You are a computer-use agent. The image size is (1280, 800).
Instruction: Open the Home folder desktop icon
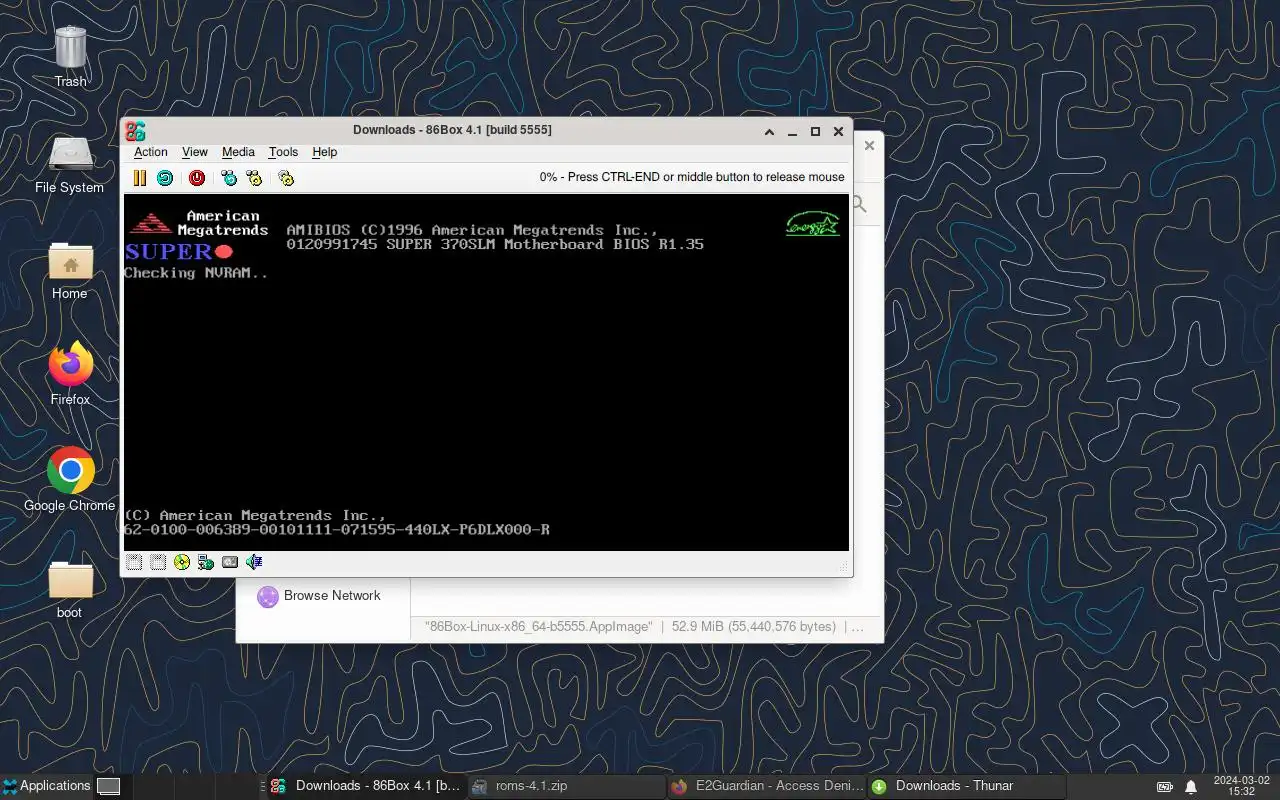[x=70, y=270]
